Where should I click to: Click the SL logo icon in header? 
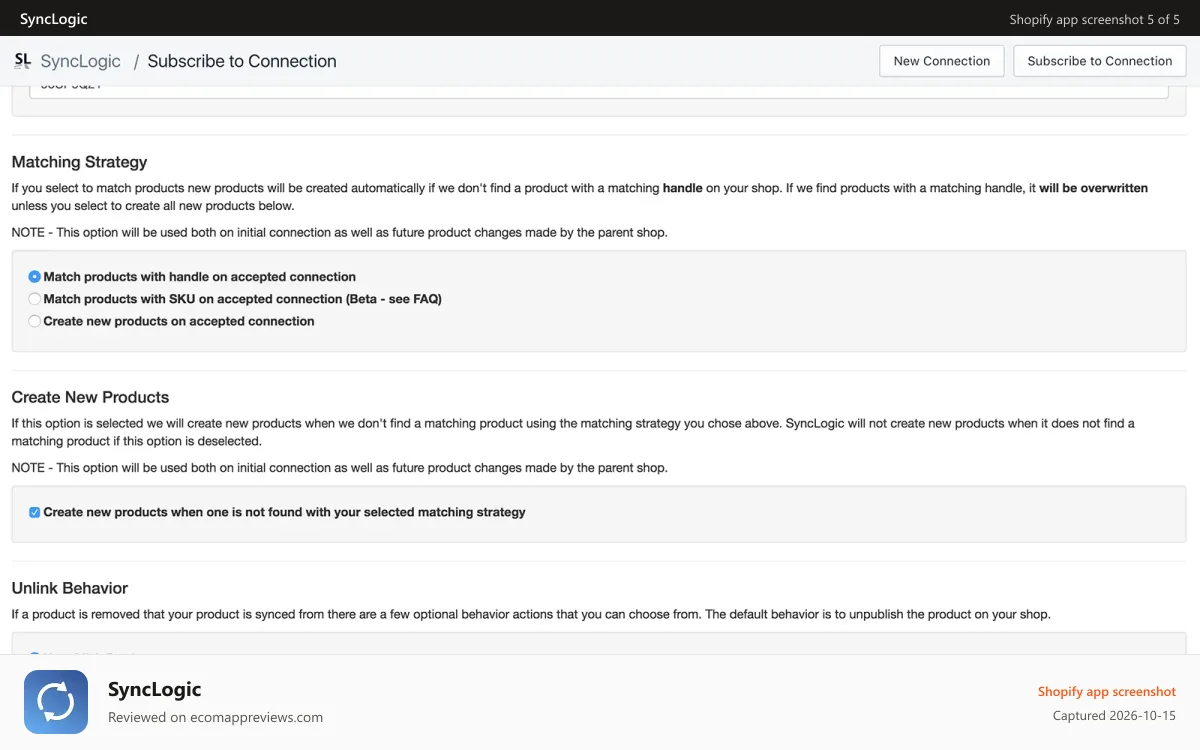click(x=22, y=61)
